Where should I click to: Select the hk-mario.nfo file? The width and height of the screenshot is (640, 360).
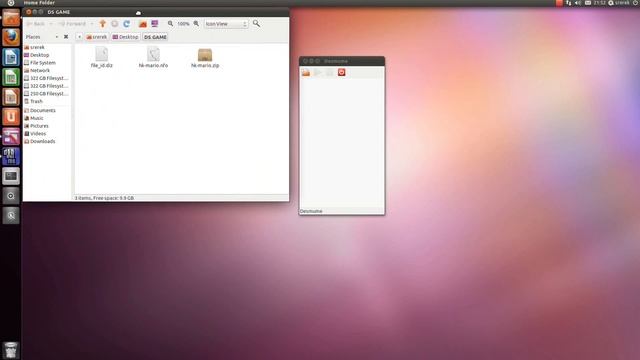point(153,58)
